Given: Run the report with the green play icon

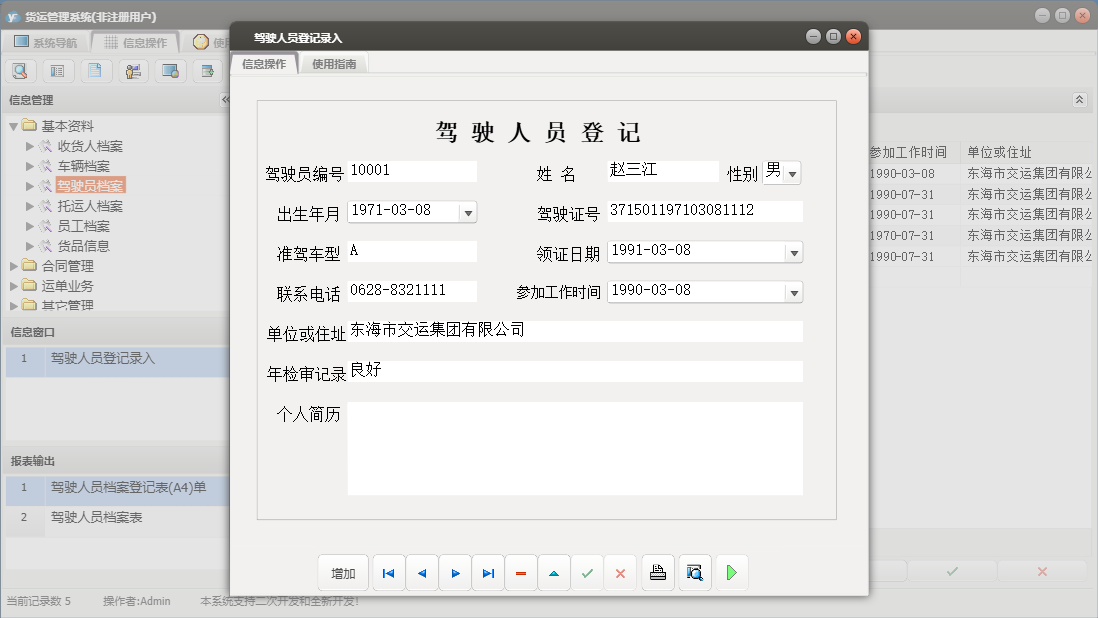Looking at the screenshot, I should [x=731, y=572].
